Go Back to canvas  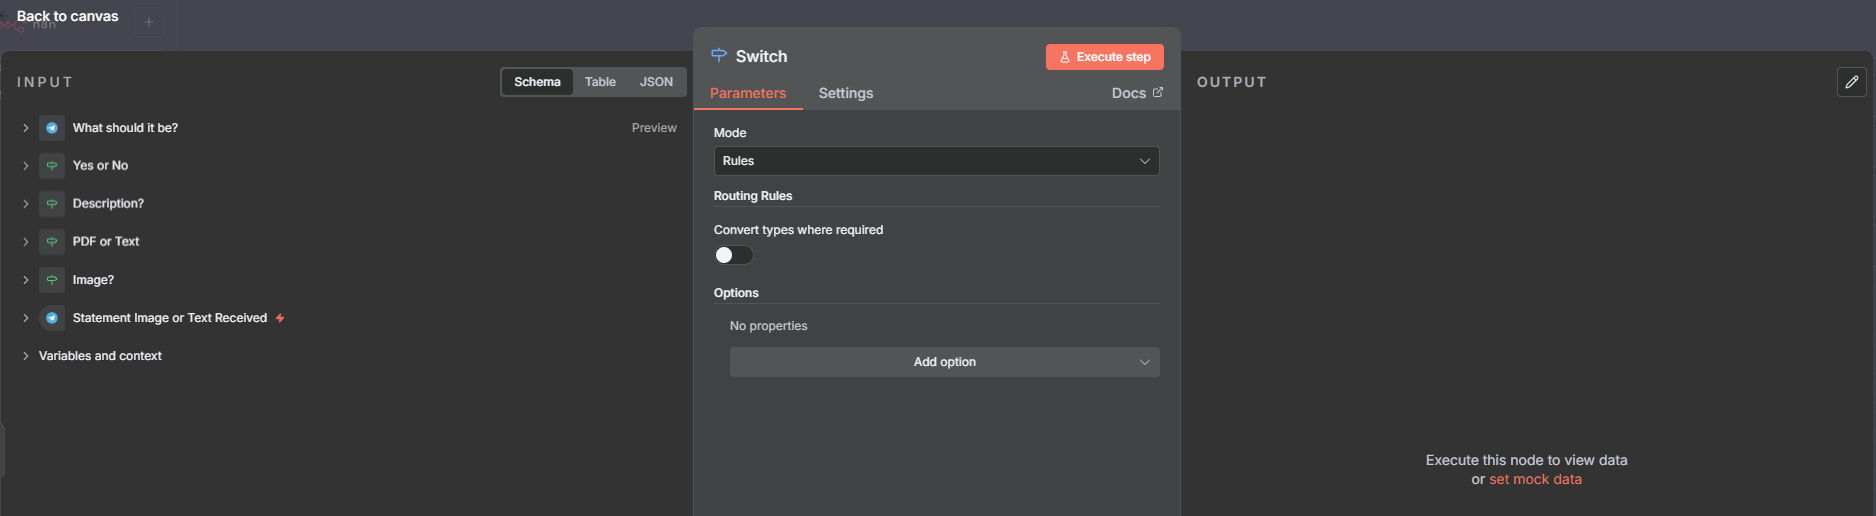point(67,16)
